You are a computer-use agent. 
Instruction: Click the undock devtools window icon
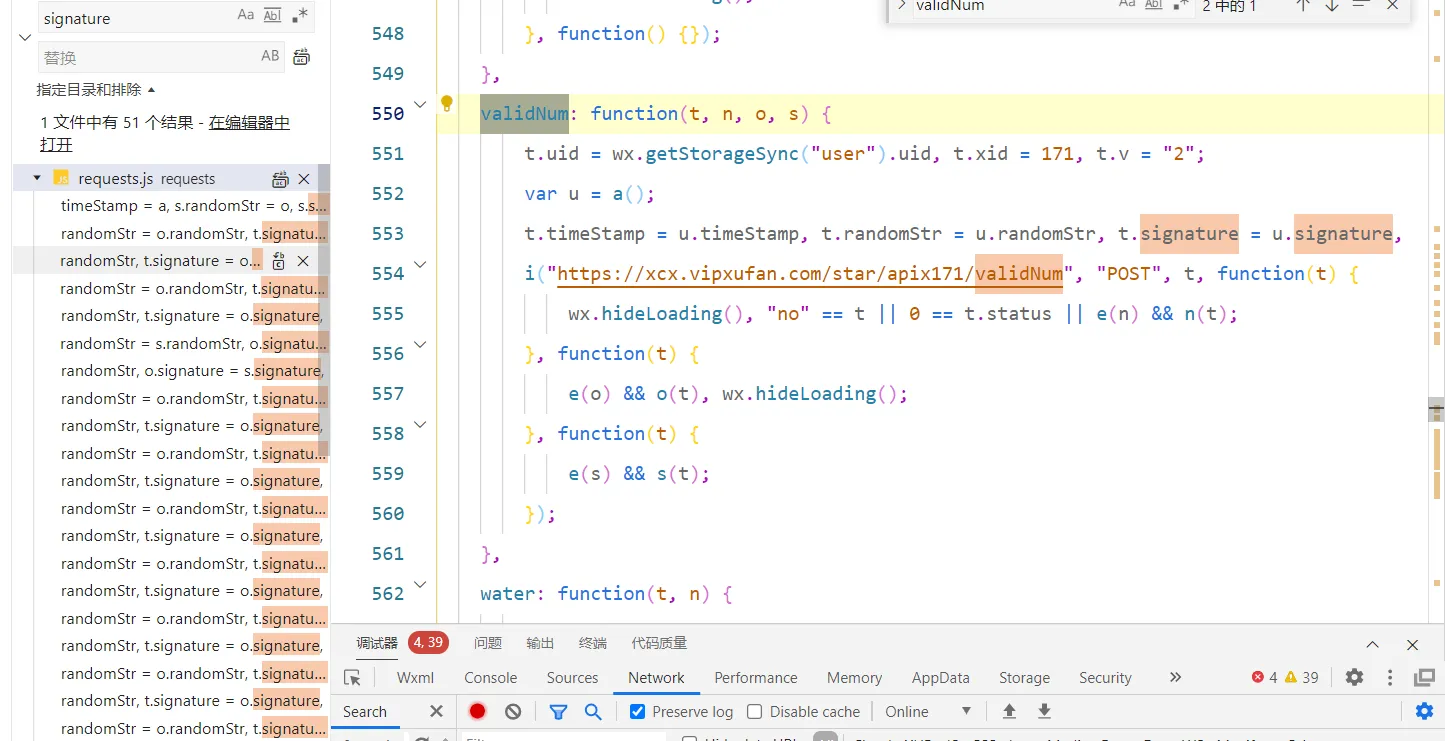coord(1425,677)
